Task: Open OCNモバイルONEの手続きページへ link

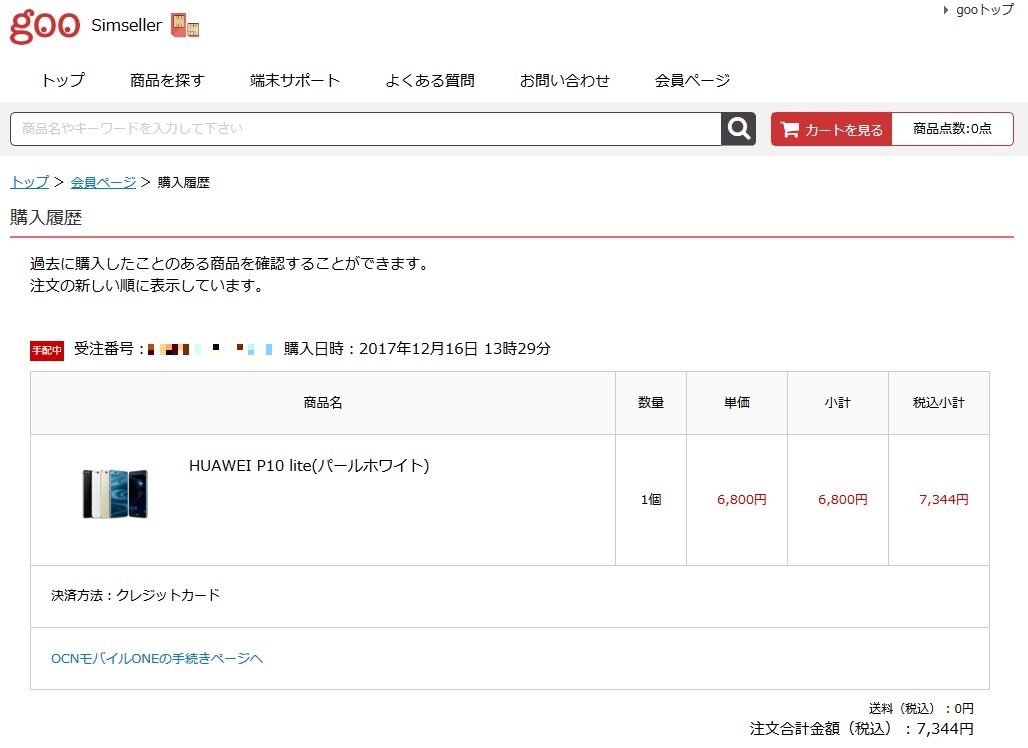Action: (157, 658)
